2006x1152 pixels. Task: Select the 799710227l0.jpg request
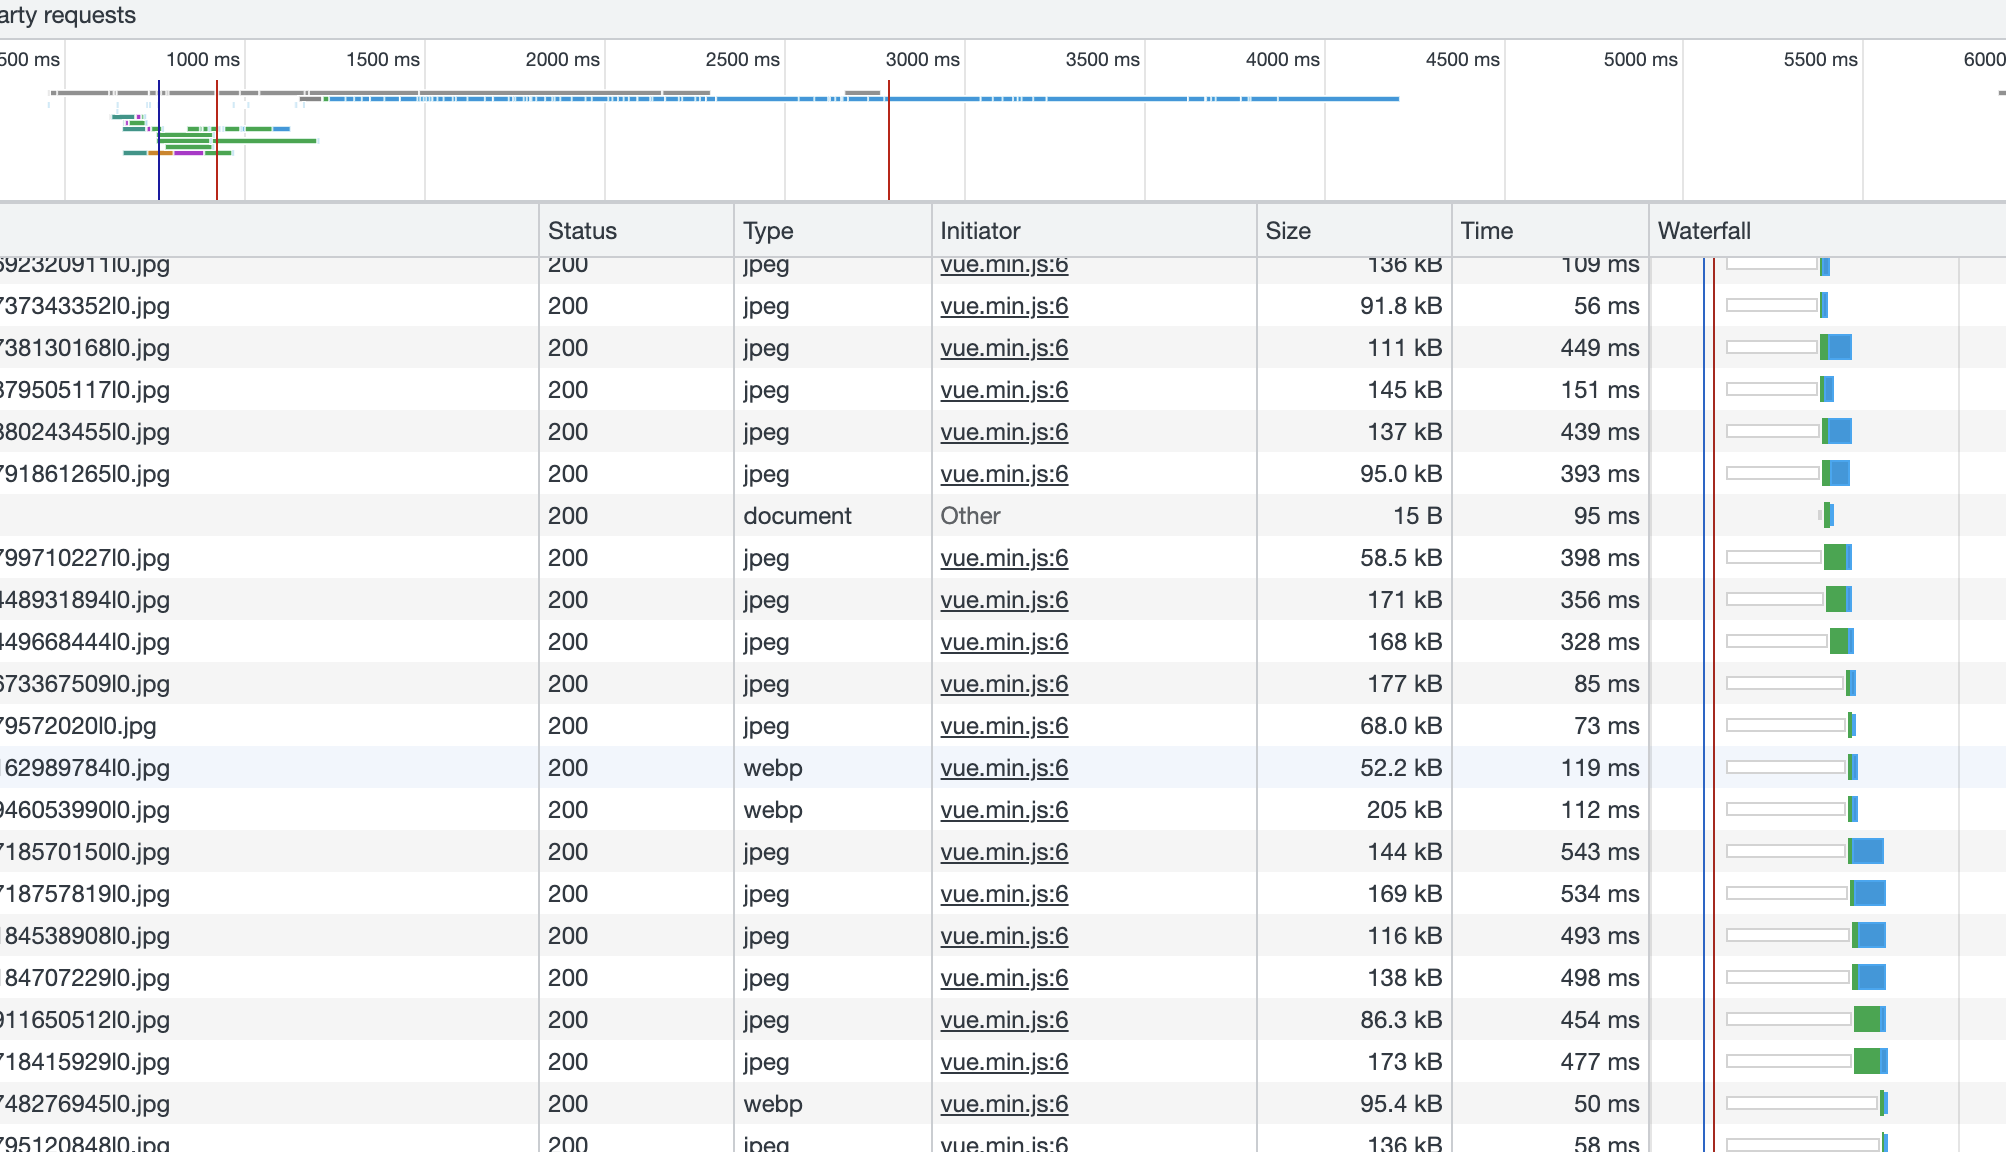coord(86,558)
